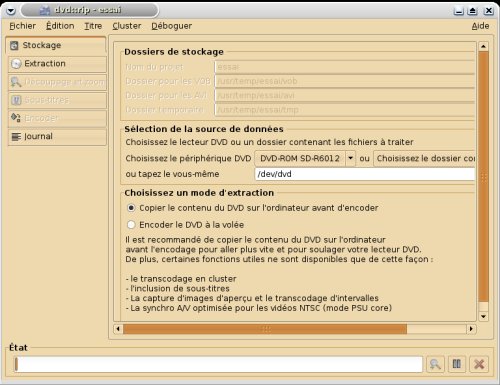The height and width of the screenshot is (385, 500).
Task: Click Choisissez le dossier button
Action: [424, 158]
